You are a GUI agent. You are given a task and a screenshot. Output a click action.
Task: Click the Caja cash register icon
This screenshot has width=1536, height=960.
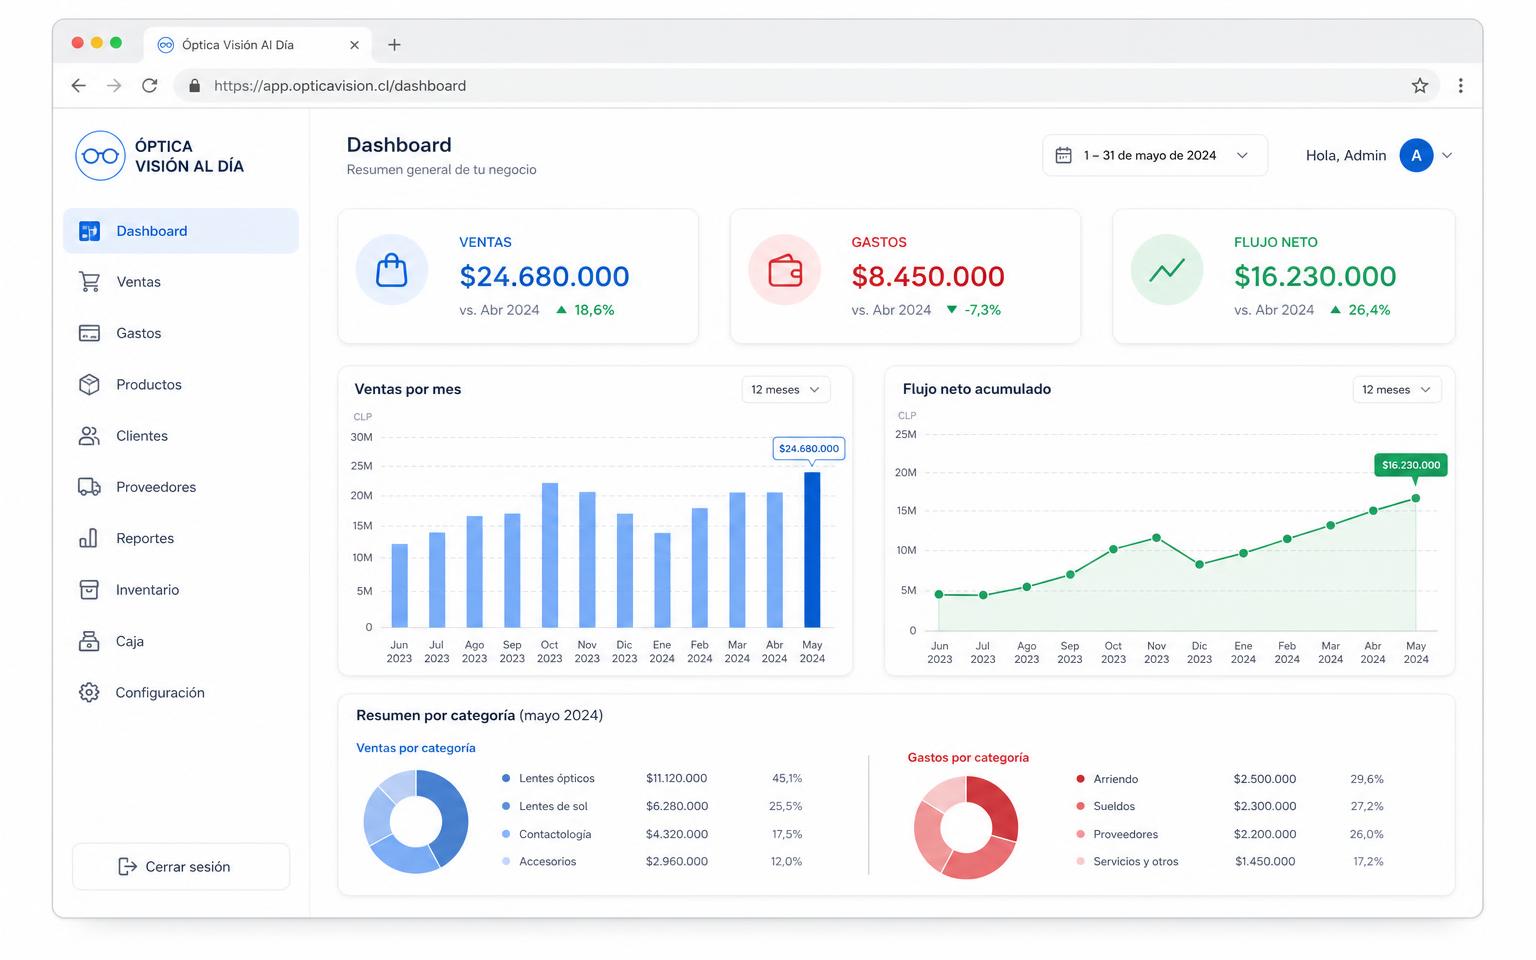[x=89, y=641]
